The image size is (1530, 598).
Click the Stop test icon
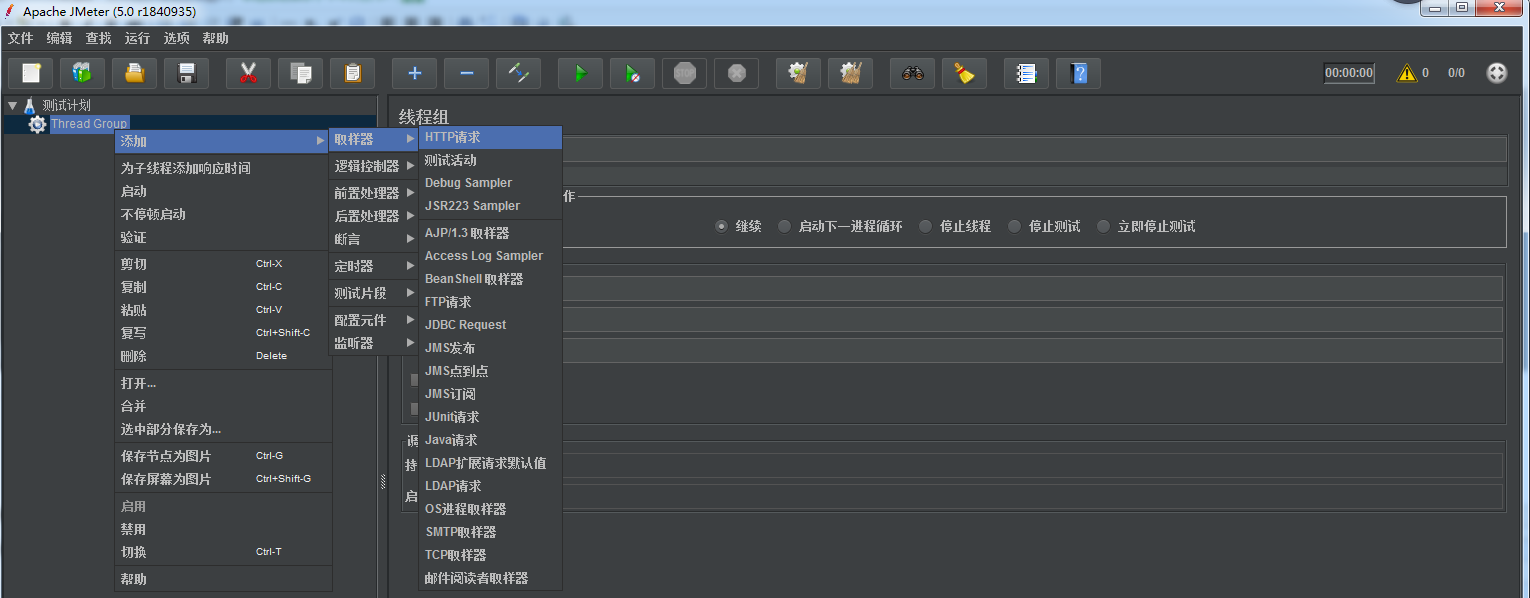684,73
